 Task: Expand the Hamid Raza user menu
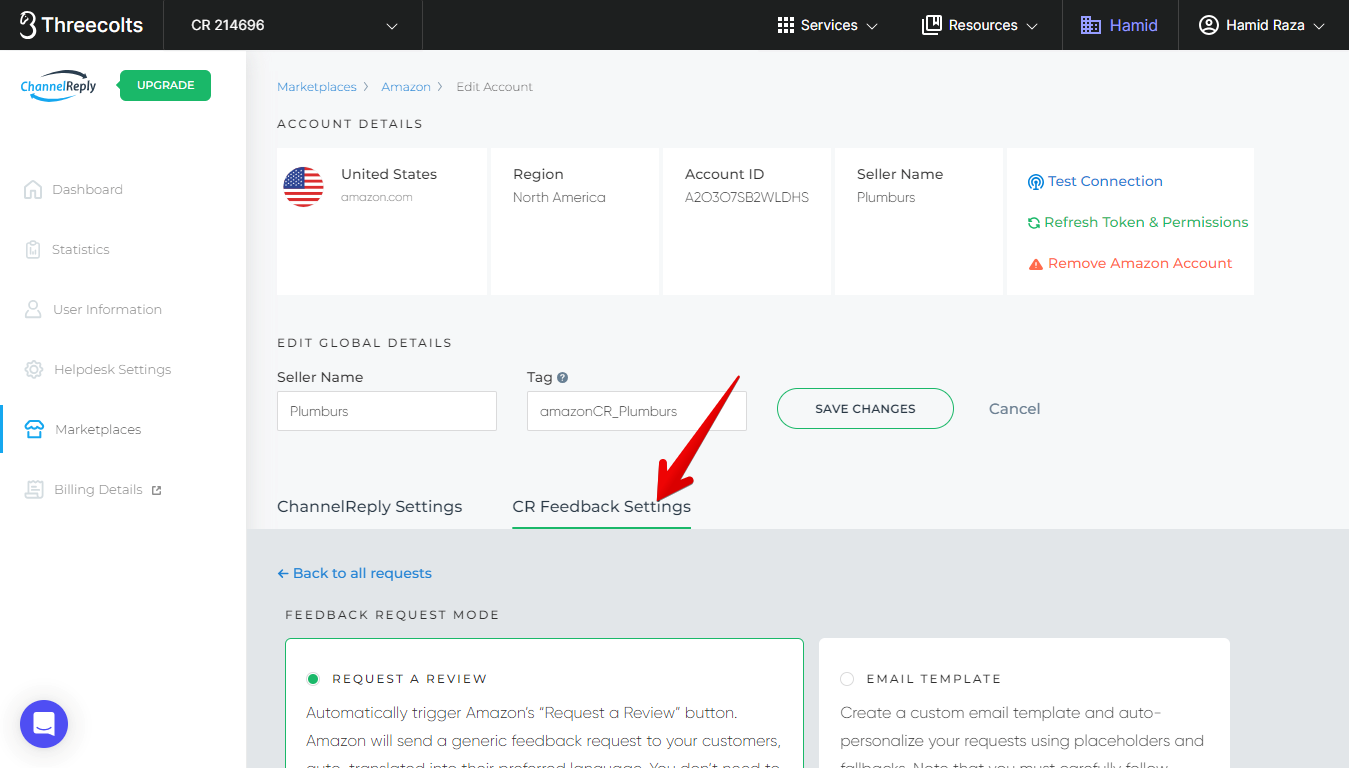pyautogui.click(x=1262, y=25)
